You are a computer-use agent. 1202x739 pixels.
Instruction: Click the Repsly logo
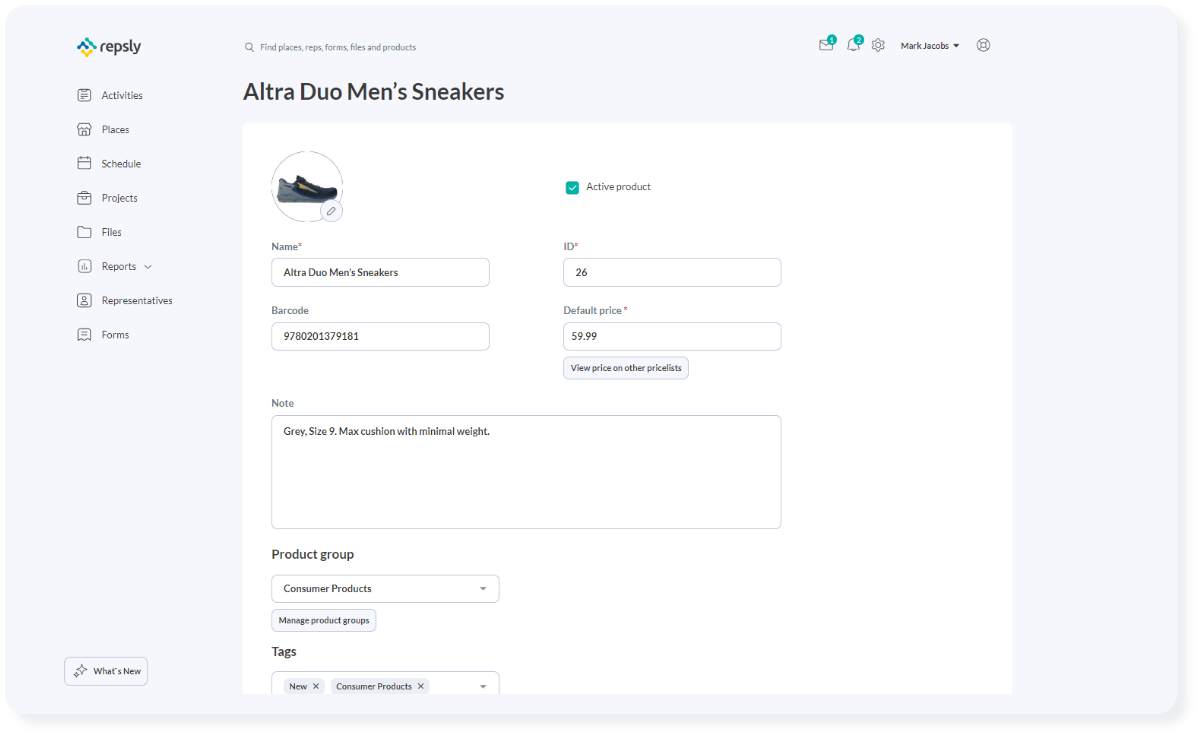click(109, 46)
